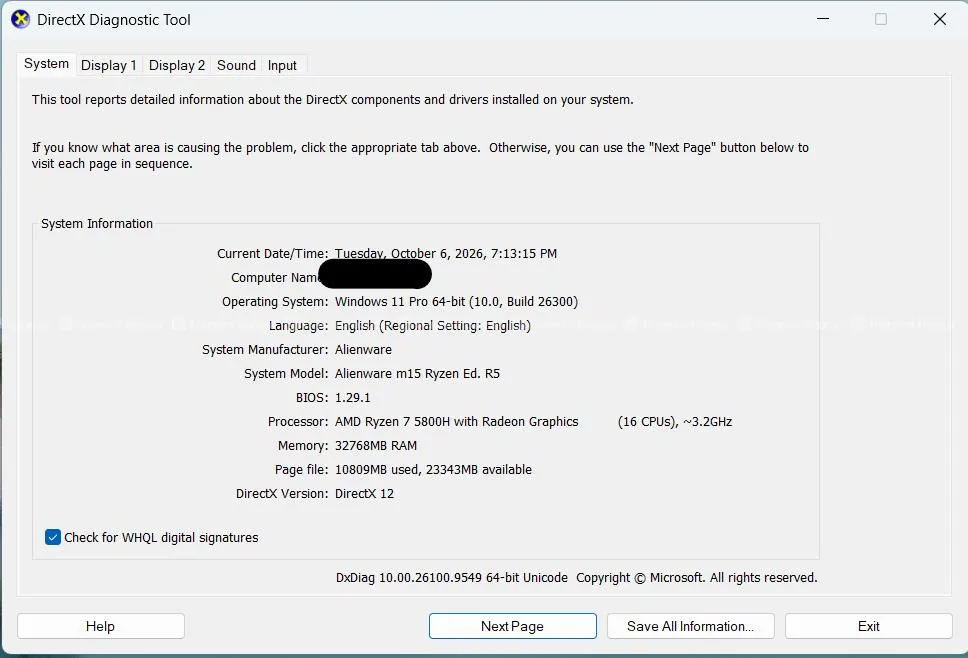The height and width of the screenshot is (658, 968).
Task: Click the System Model: label
Action: point(286,373)
